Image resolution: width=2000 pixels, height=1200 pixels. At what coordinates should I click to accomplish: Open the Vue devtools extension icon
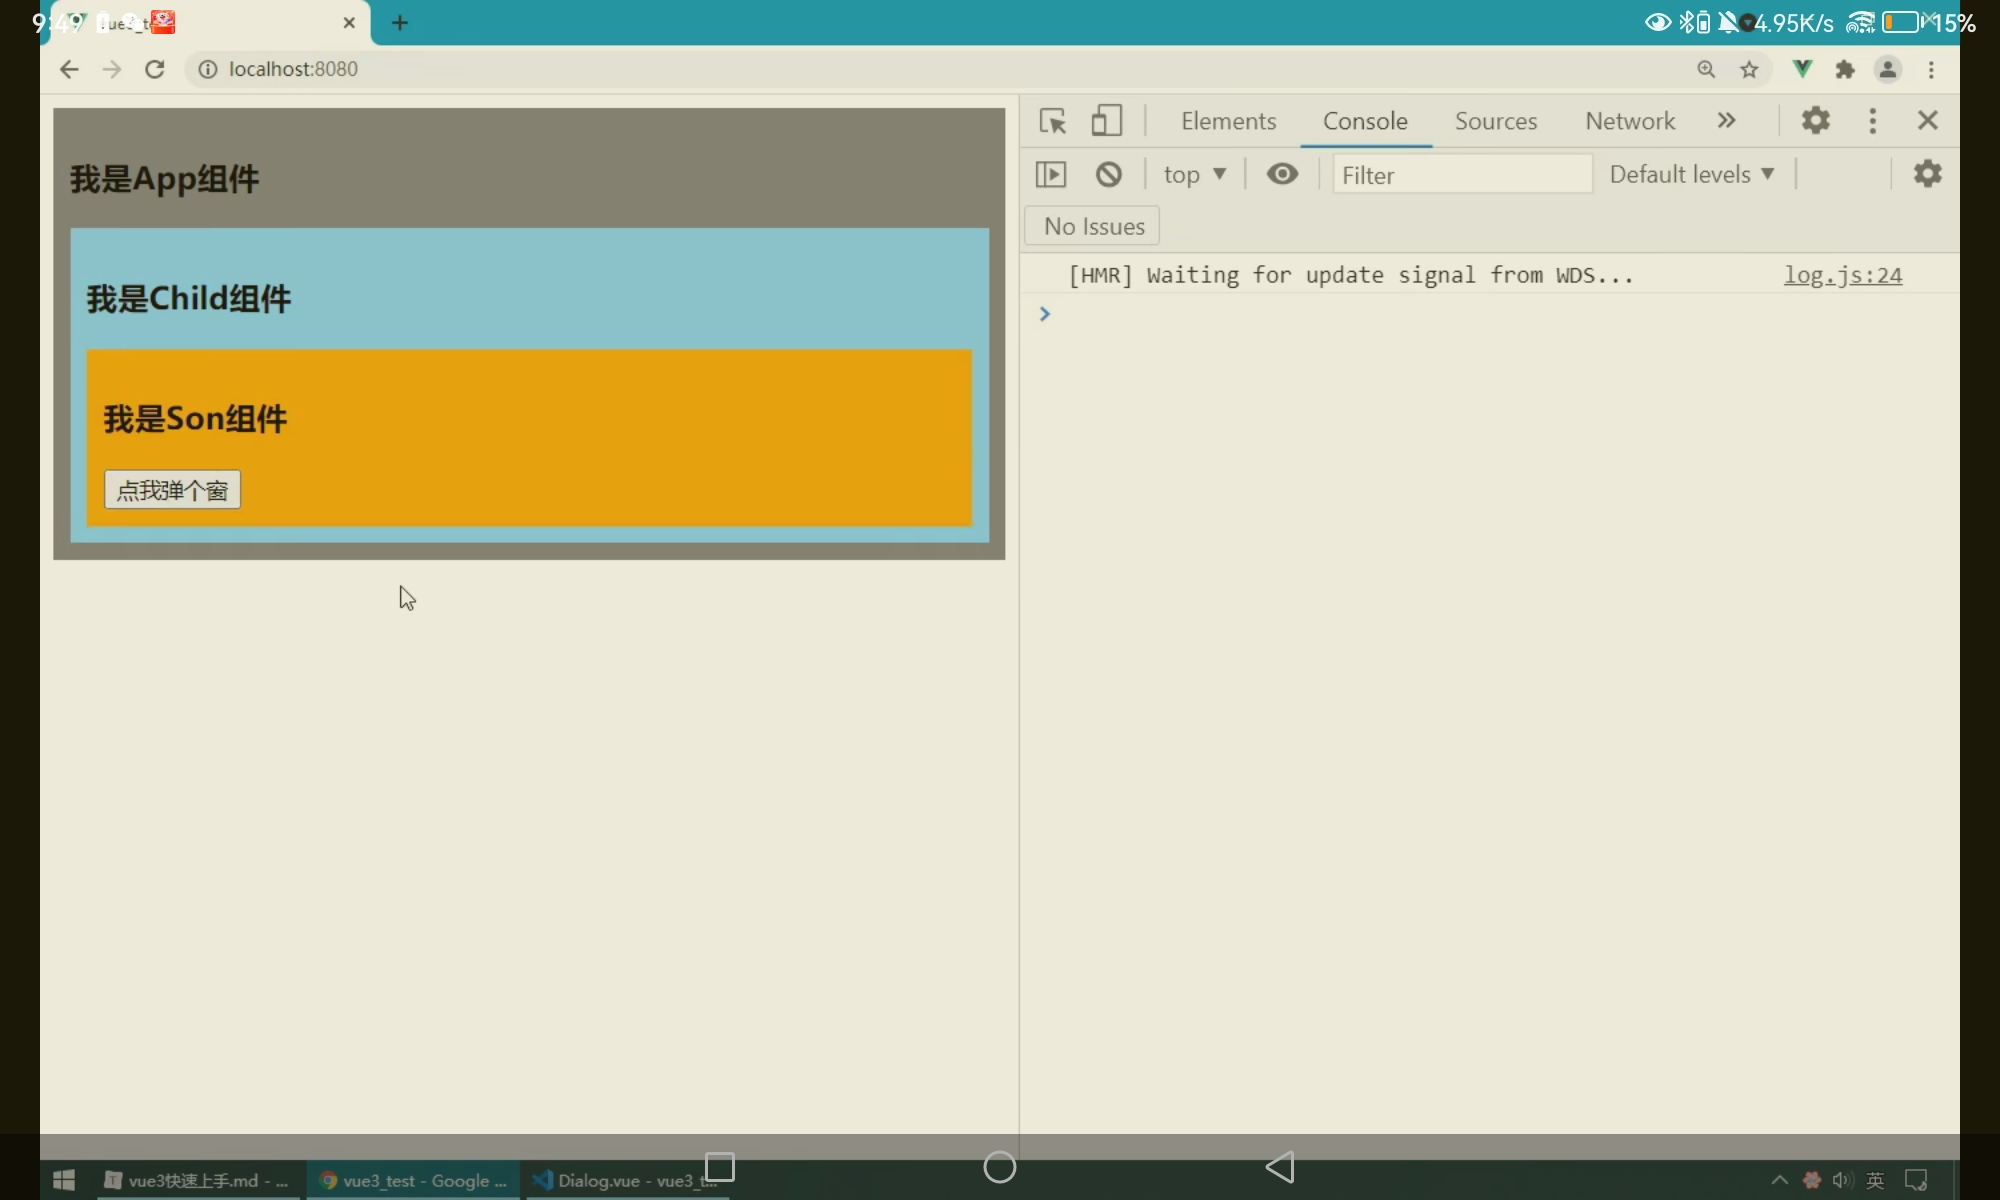point(1802,69)
